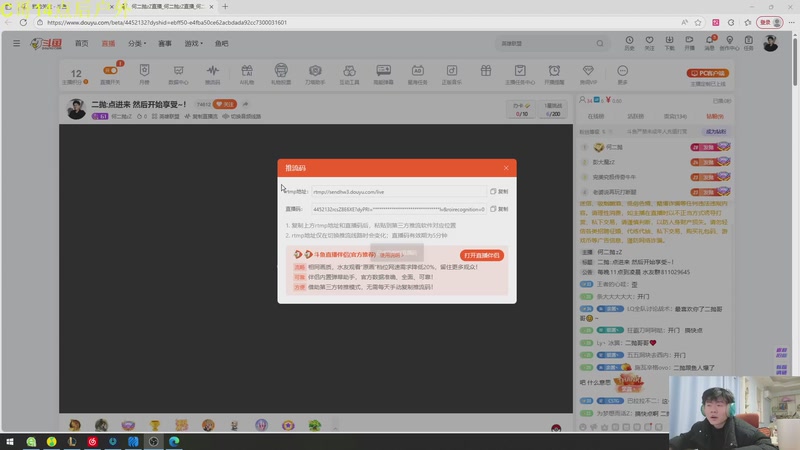Switch to the 贵宾(134) tab

click(675, 116)
